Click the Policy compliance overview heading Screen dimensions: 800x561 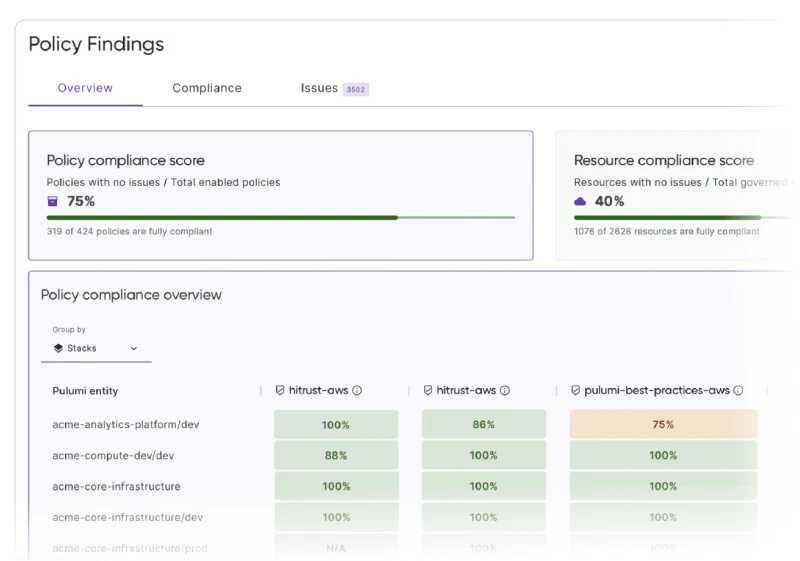click(x=131, y=295)
